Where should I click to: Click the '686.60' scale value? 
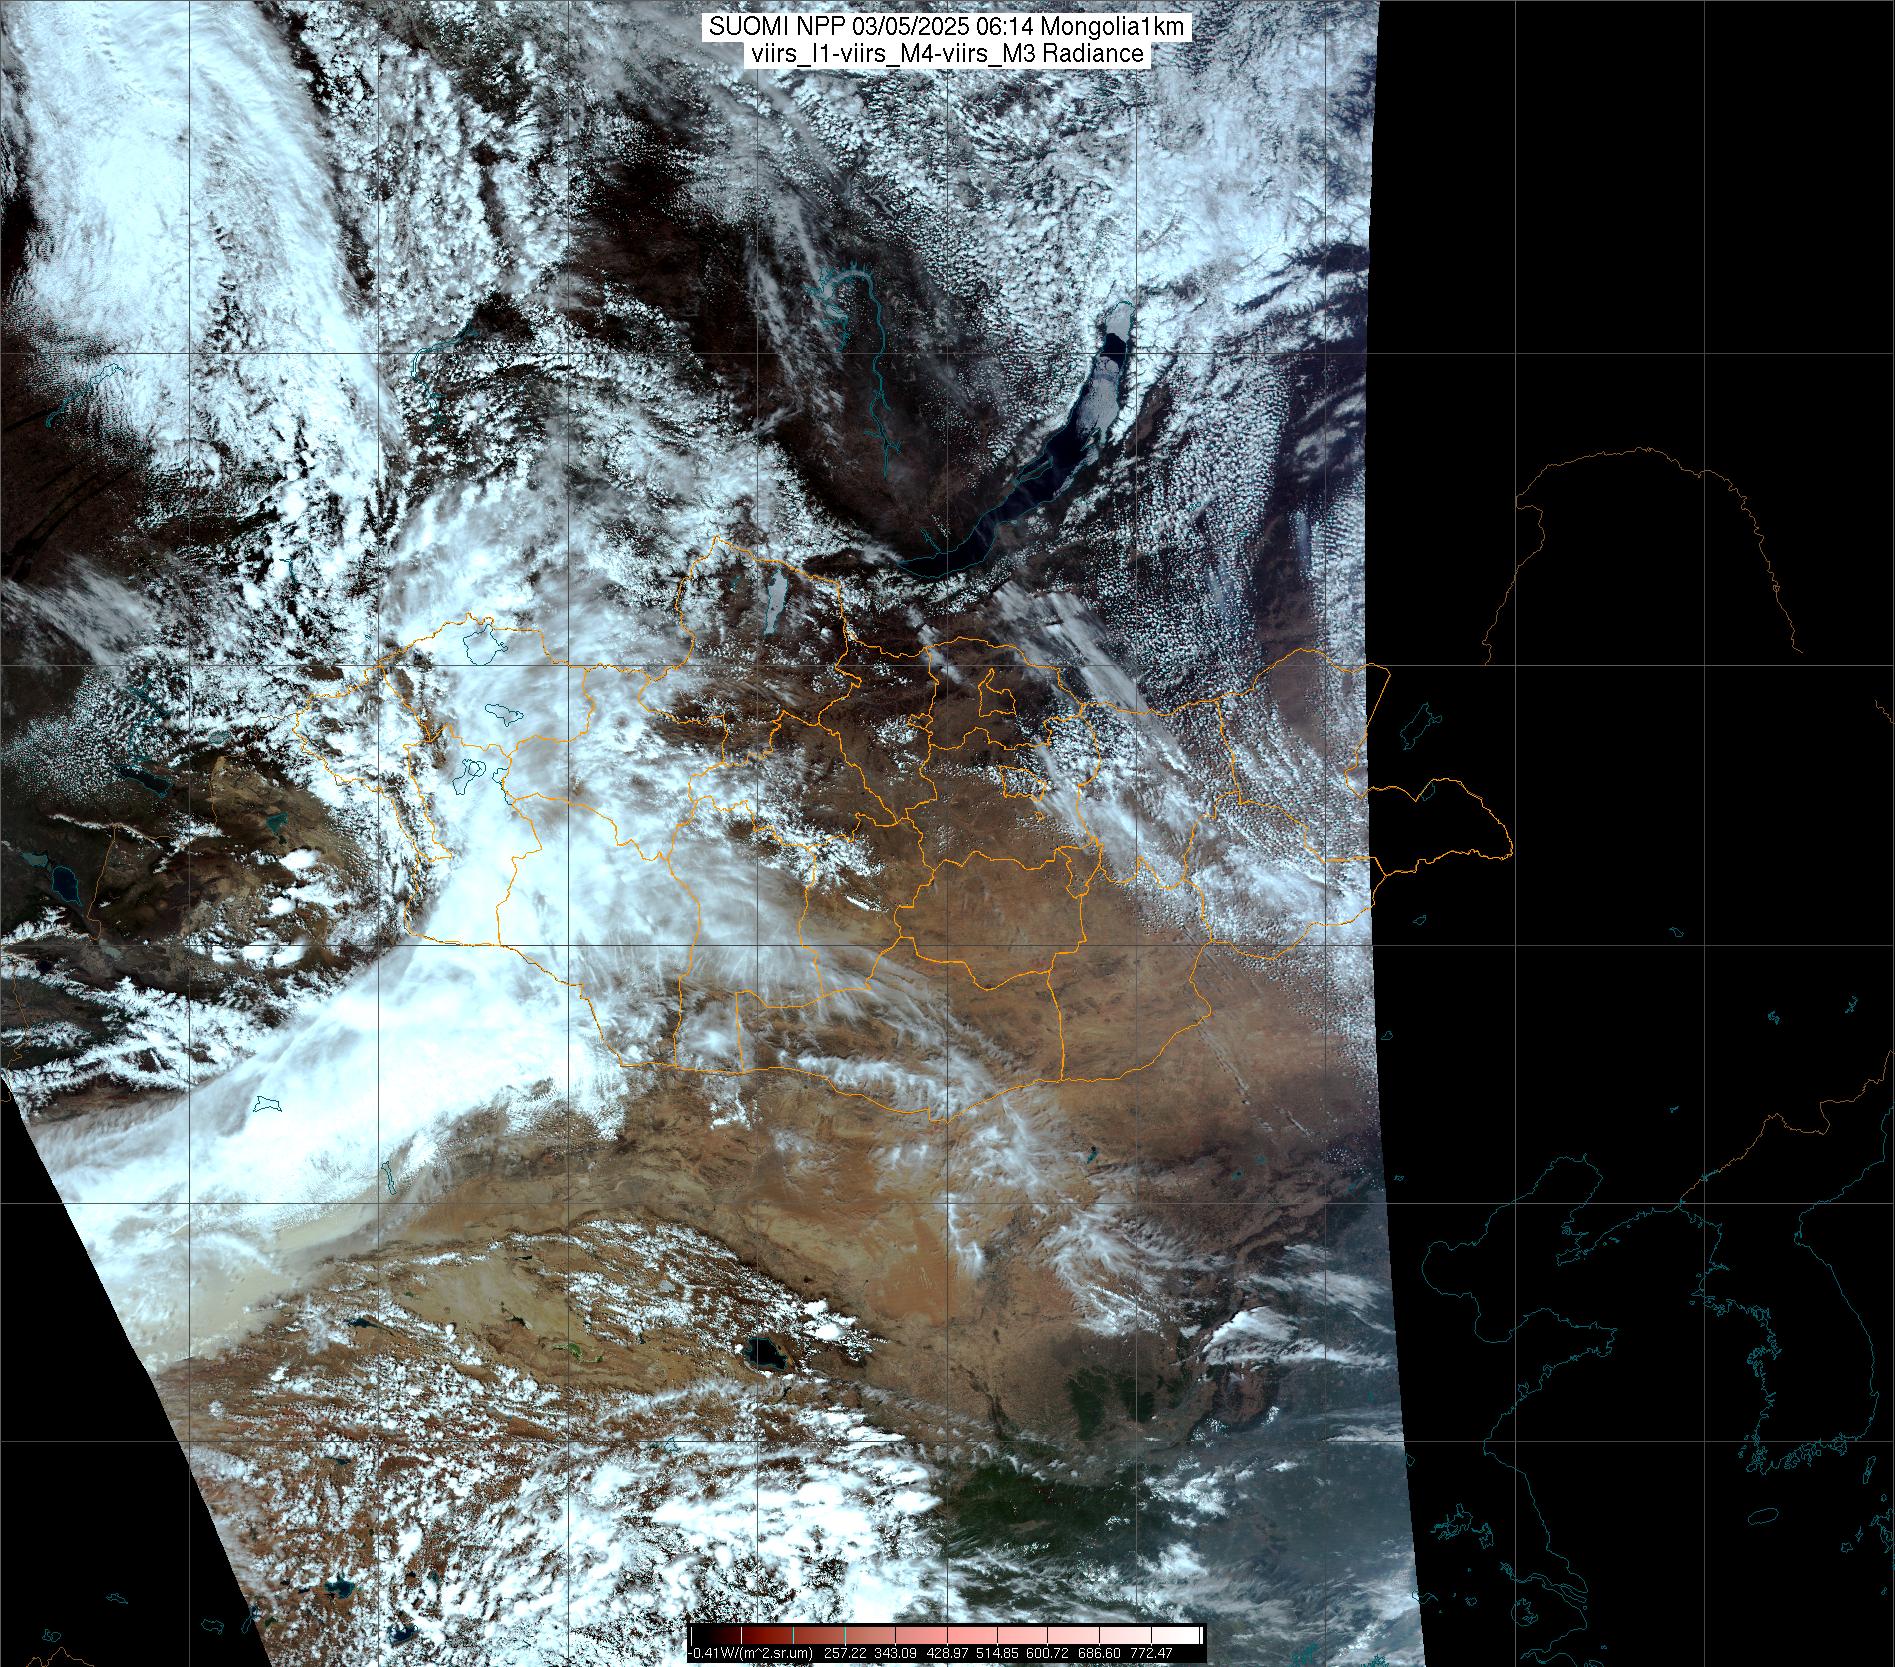[x=1099, y=1653]
